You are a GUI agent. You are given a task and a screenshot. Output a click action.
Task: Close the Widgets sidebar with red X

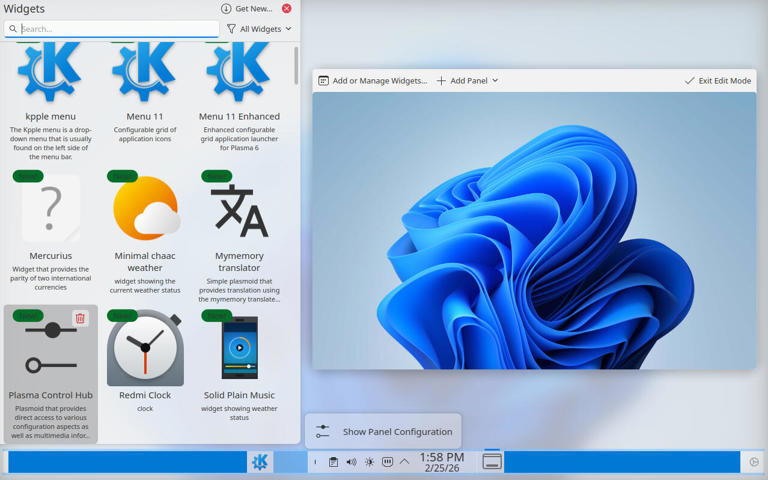(287, 8)
